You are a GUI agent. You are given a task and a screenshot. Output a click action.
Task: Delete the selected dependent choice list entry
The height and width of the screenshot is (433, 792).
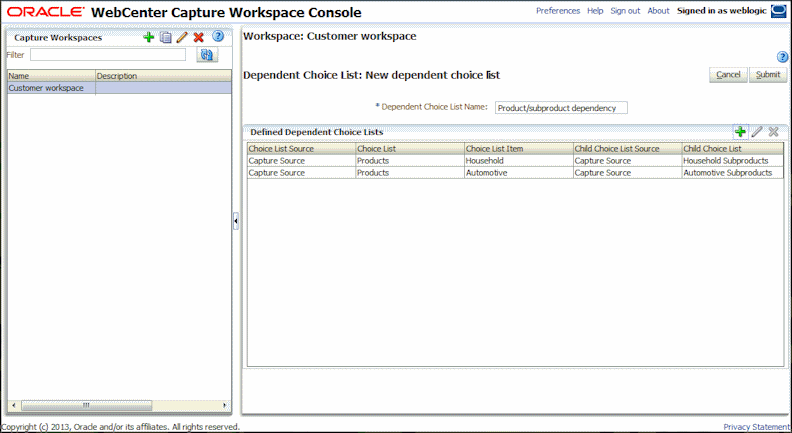[x=773, y=132]
